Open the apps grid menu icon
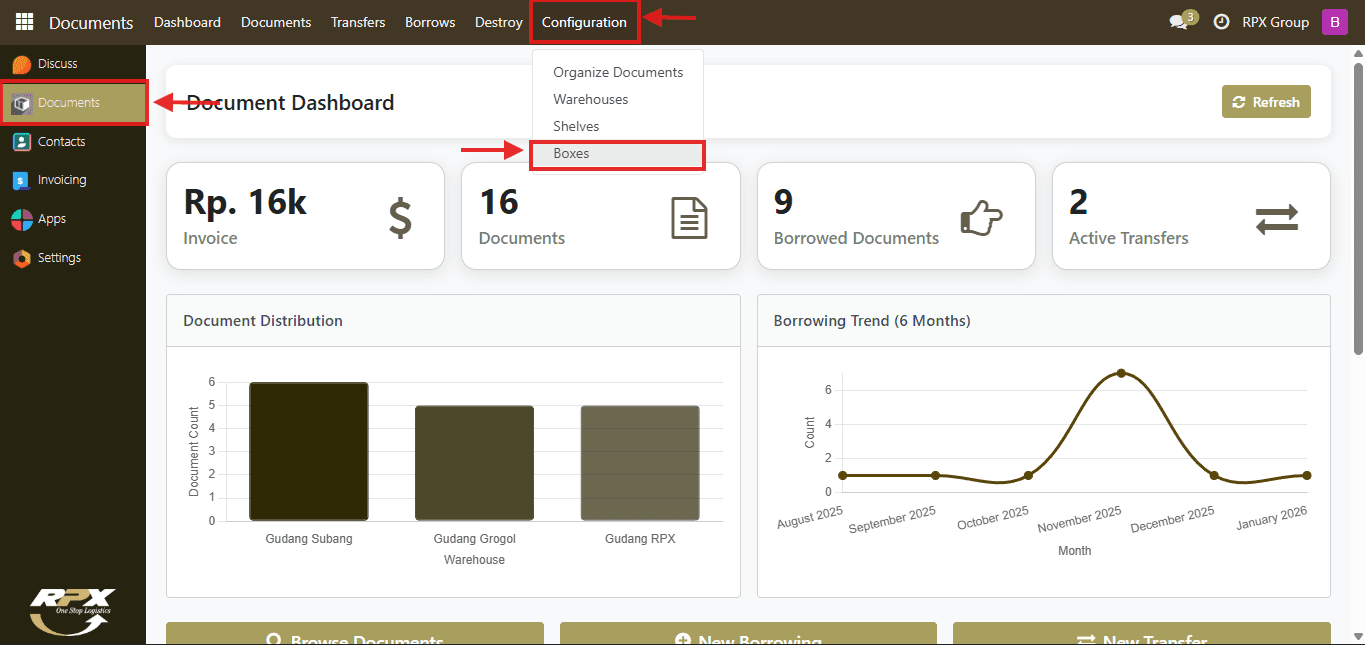 click(24, 22)
